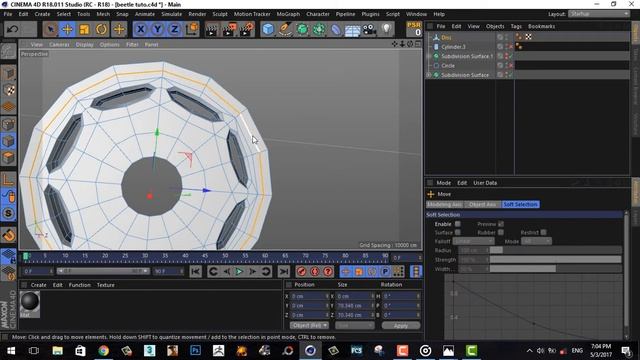Image resolution: width=640 pixels, height=360 pixels.
Task: Adjust the Strength slider
Action: click(556, 259)
